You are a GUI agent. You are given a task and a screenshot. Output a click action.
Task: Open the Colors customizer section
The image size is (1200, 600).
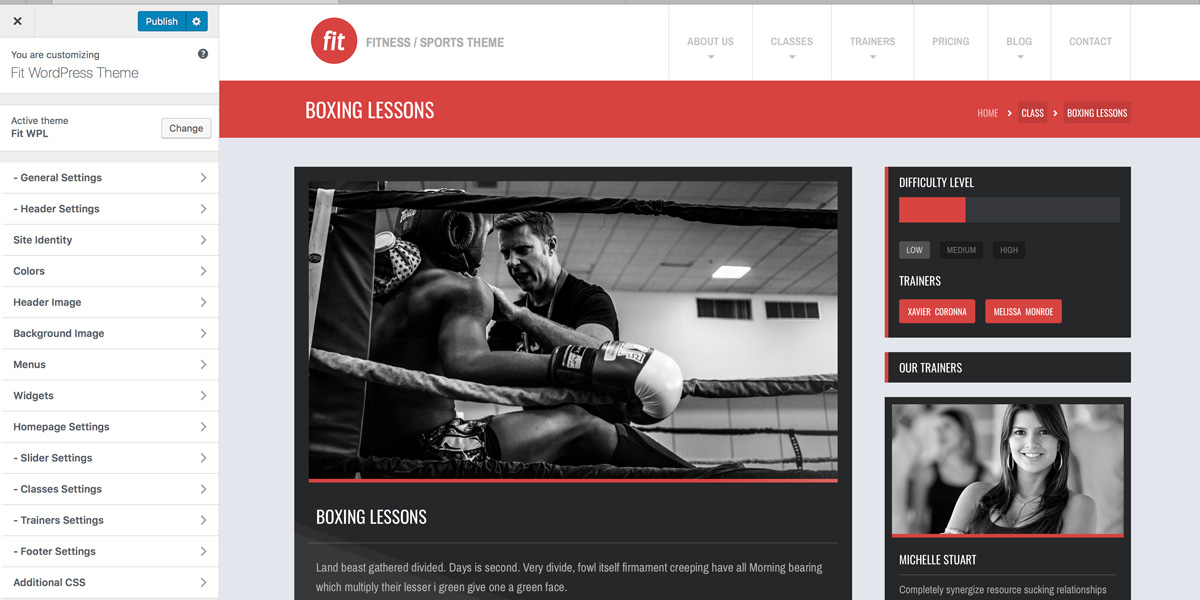(109, 271)
